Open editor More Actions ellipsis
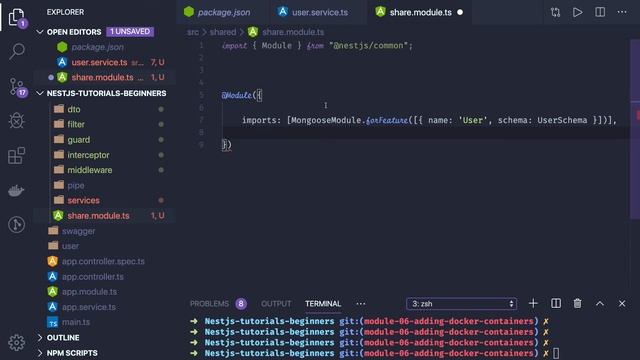The height and width of the screenshot is (360, 640). [x=622, y=12]
